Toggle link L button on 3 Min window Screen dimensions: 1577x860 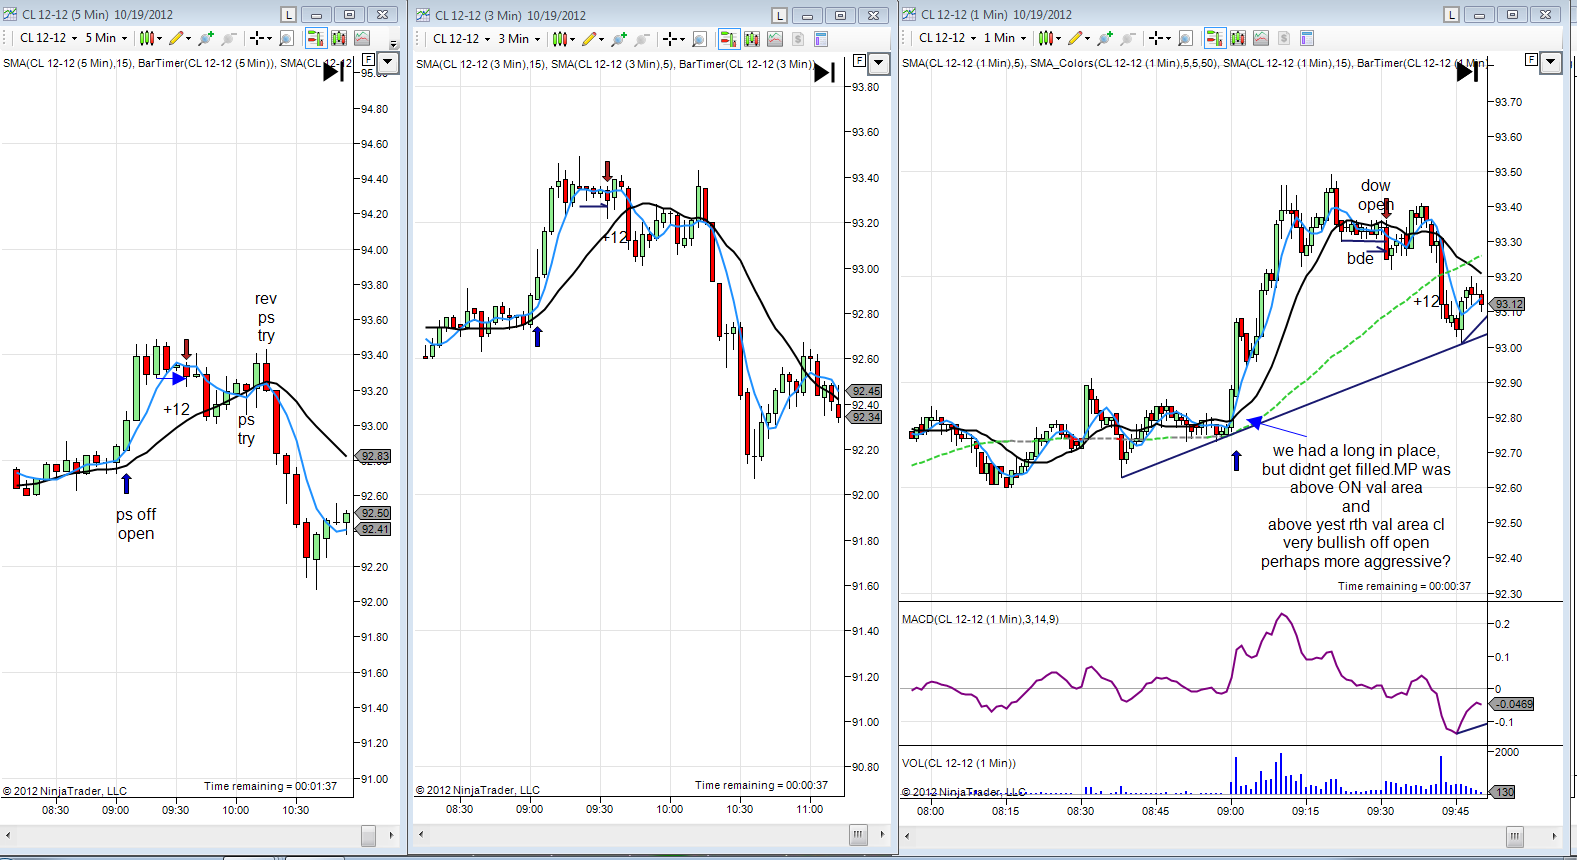pos(780,15)
